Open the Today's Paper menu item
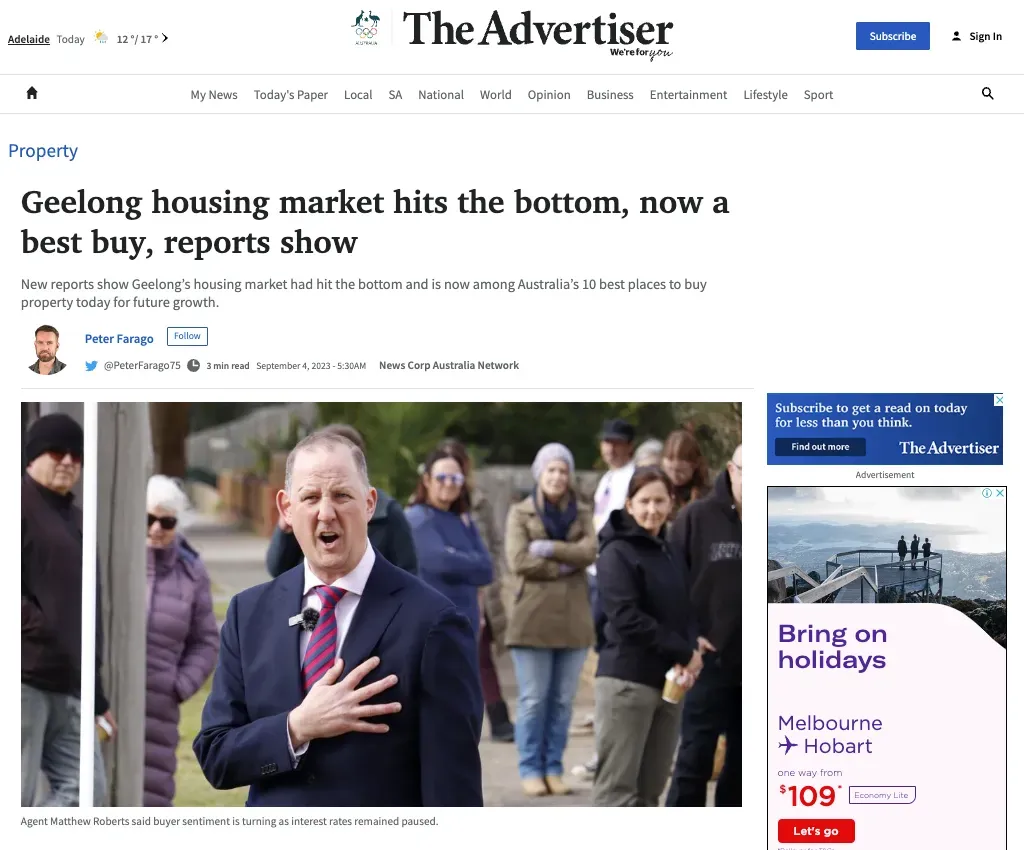The height and width of the screenshot is (850, 1024). point(291,95)
